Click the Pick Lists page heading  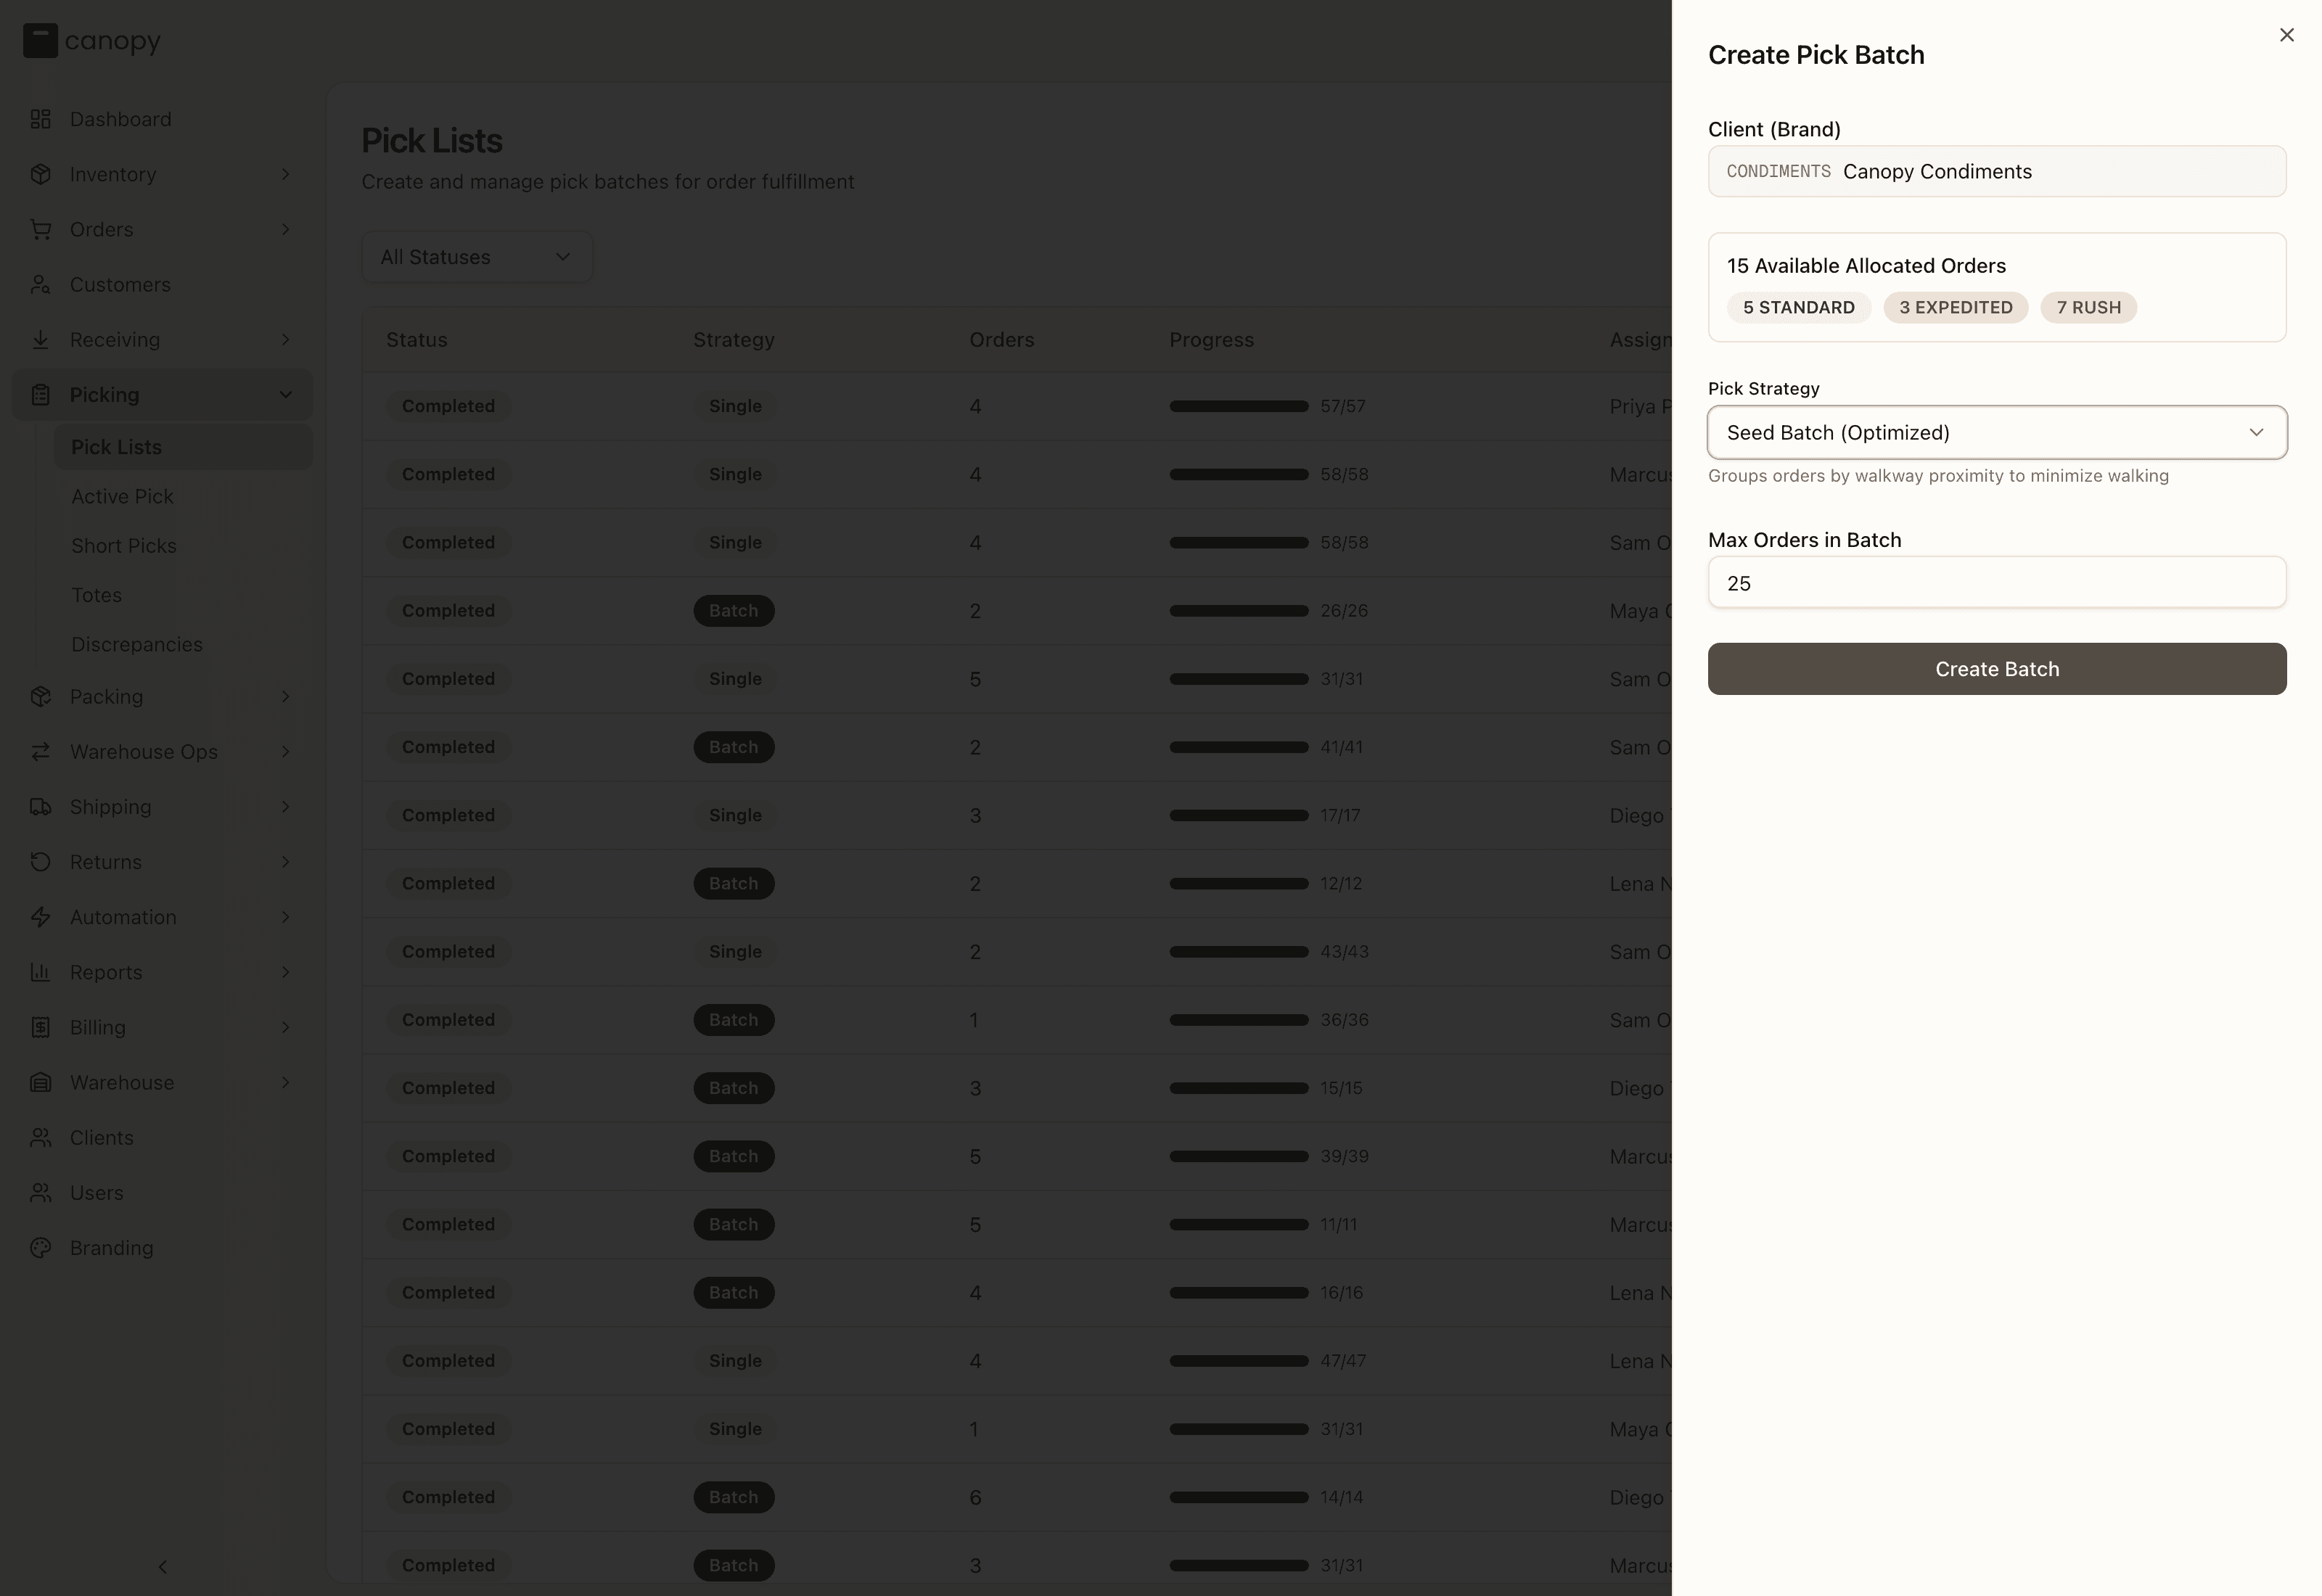point(432,141)
